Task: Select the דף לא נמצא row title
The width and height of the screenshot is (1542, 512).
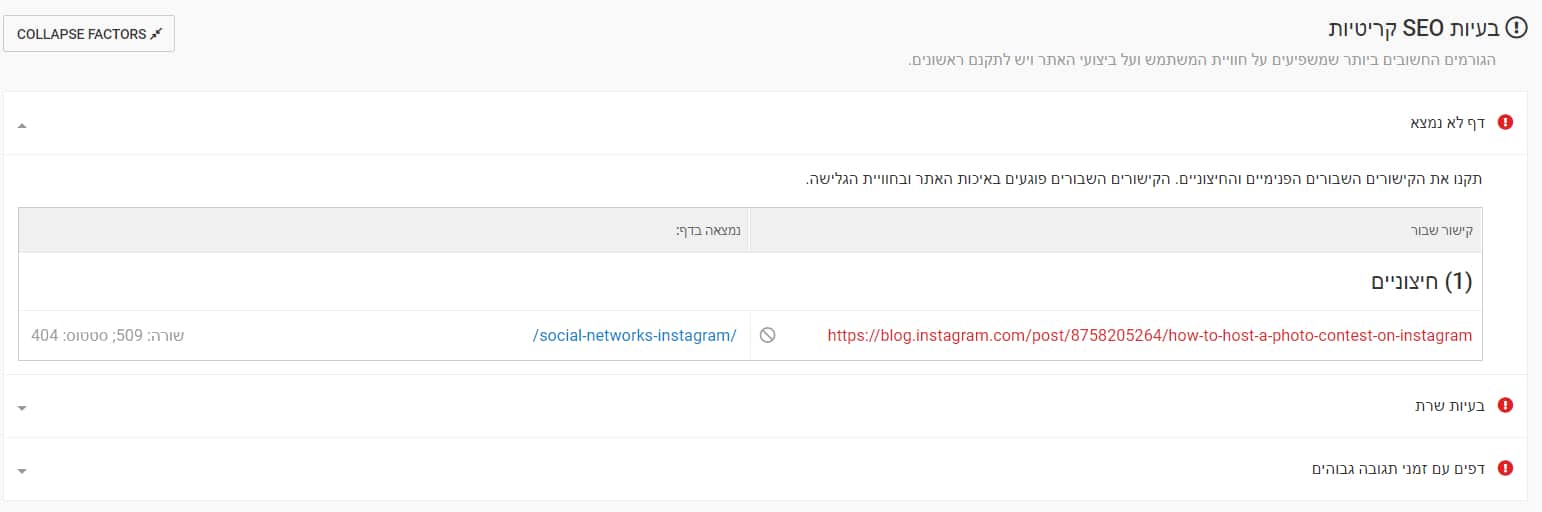Action: 1448,123
